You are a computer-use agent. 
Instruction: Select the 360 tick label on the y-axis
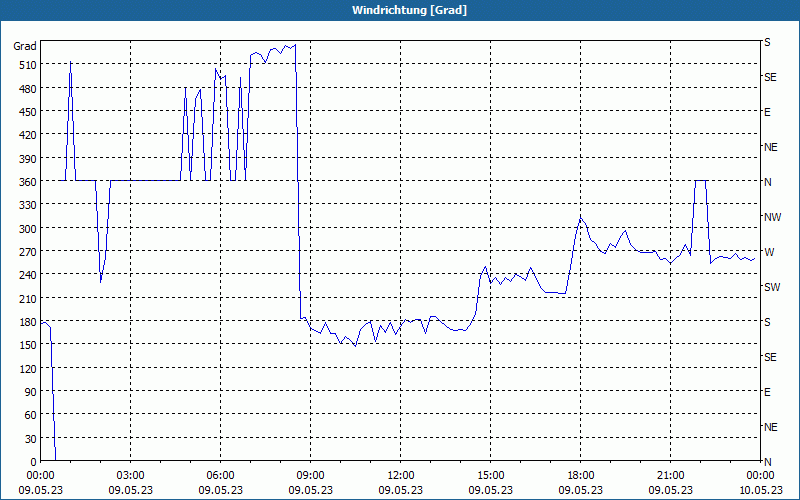(28, 182)
